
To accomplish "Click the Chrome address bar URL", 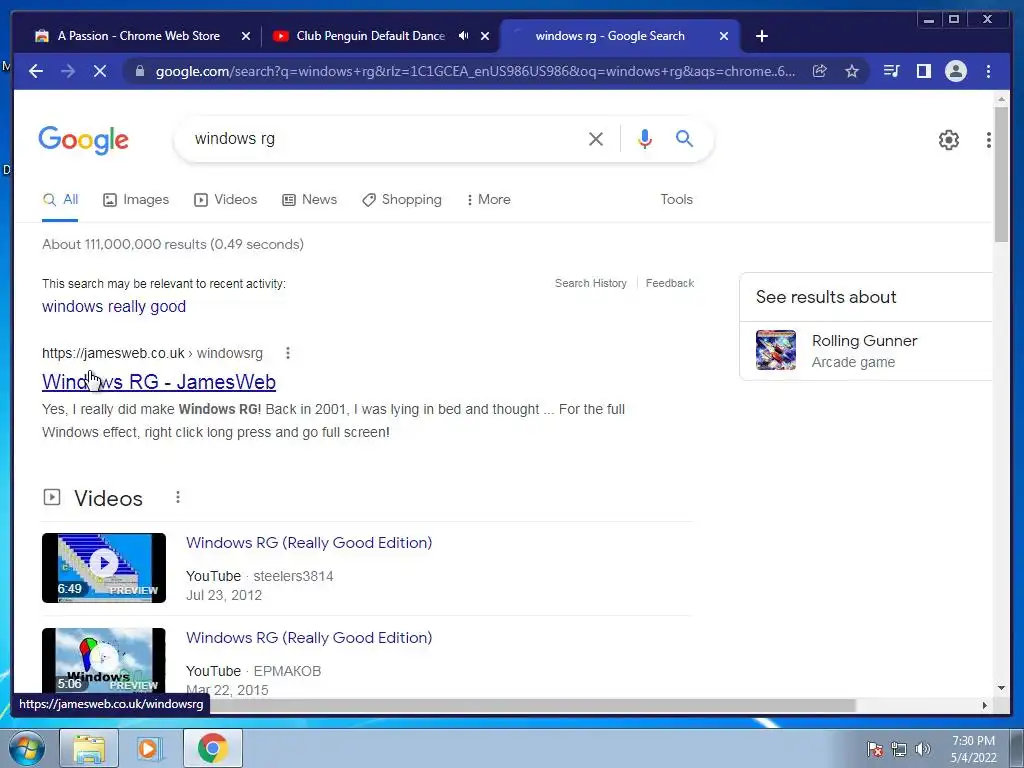I will pyautogui.click(x=475, y=71).
